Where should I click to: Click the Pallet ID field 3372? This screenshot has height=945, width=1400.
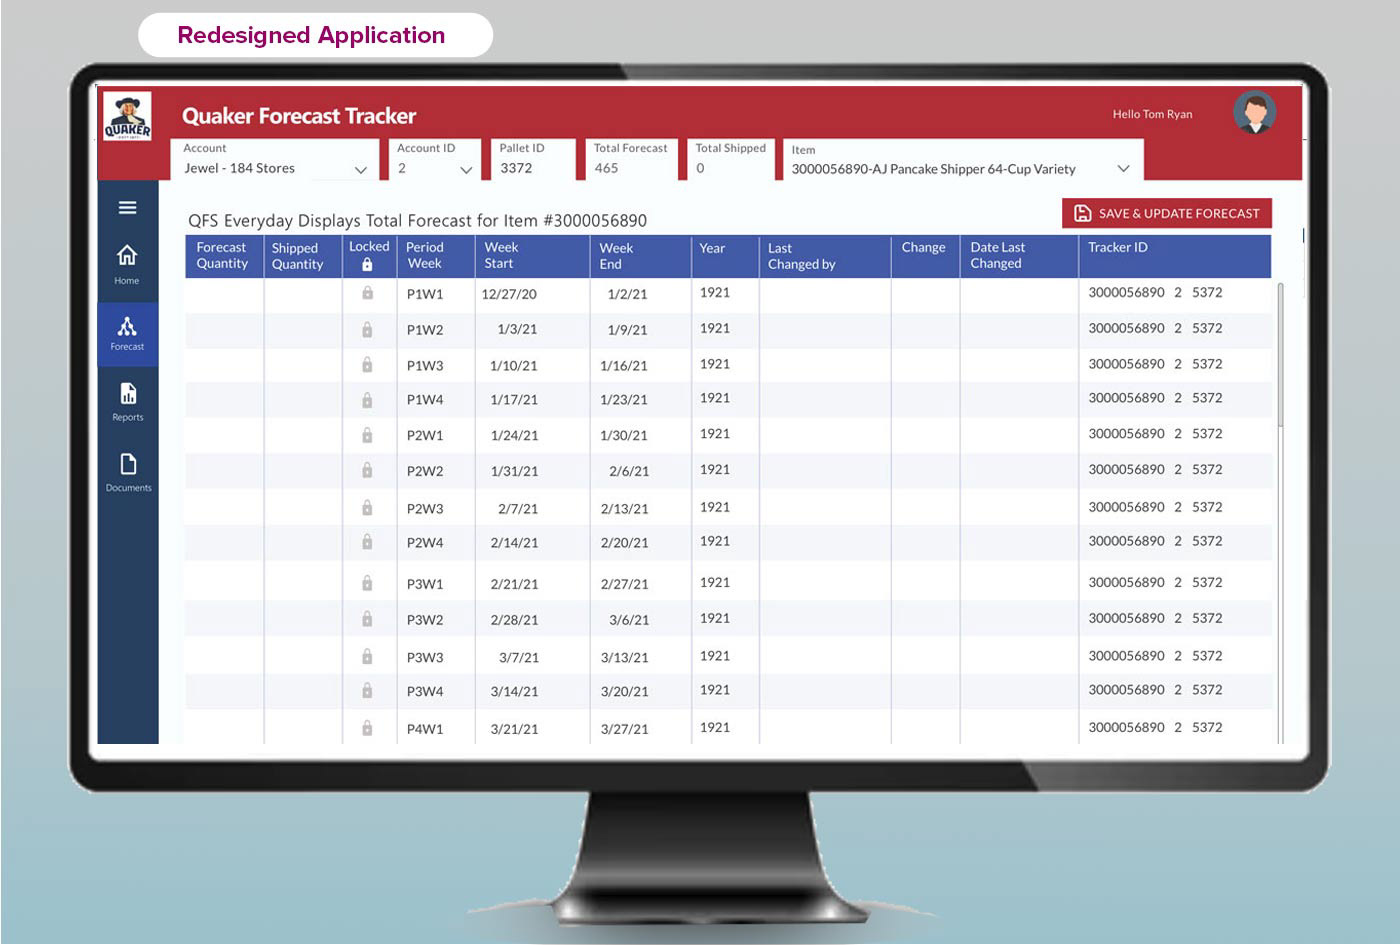[533, 160]
